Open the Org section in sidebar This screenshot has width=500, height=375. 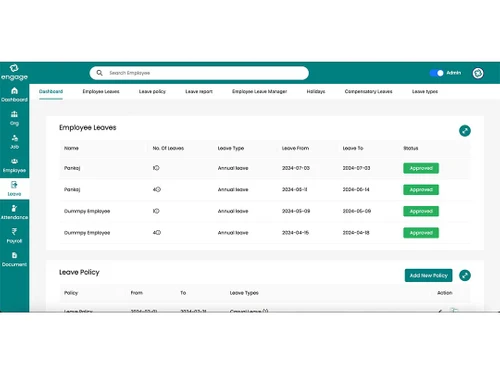point(14,118)
